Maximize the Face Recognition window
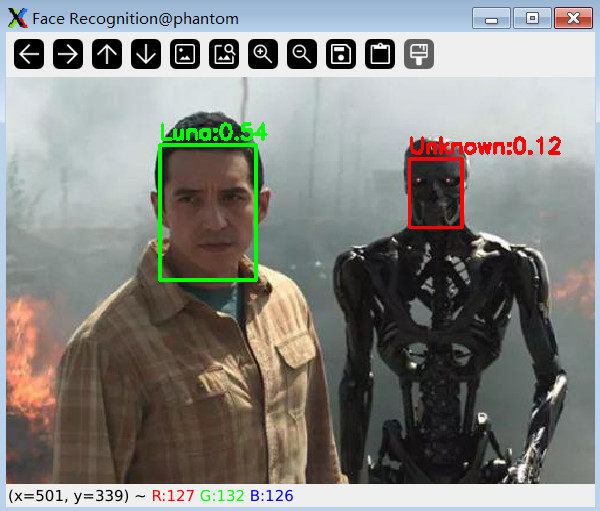 [x=532, y=18]
